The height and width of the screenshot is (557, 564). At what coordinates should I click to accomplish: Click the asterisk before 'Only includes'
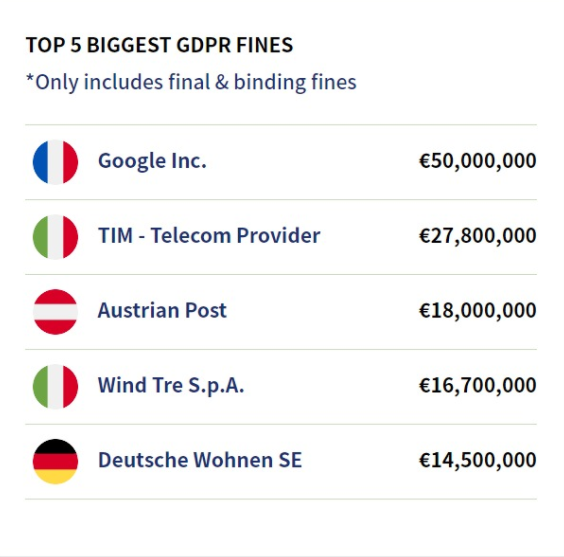[x=30, y=78]
